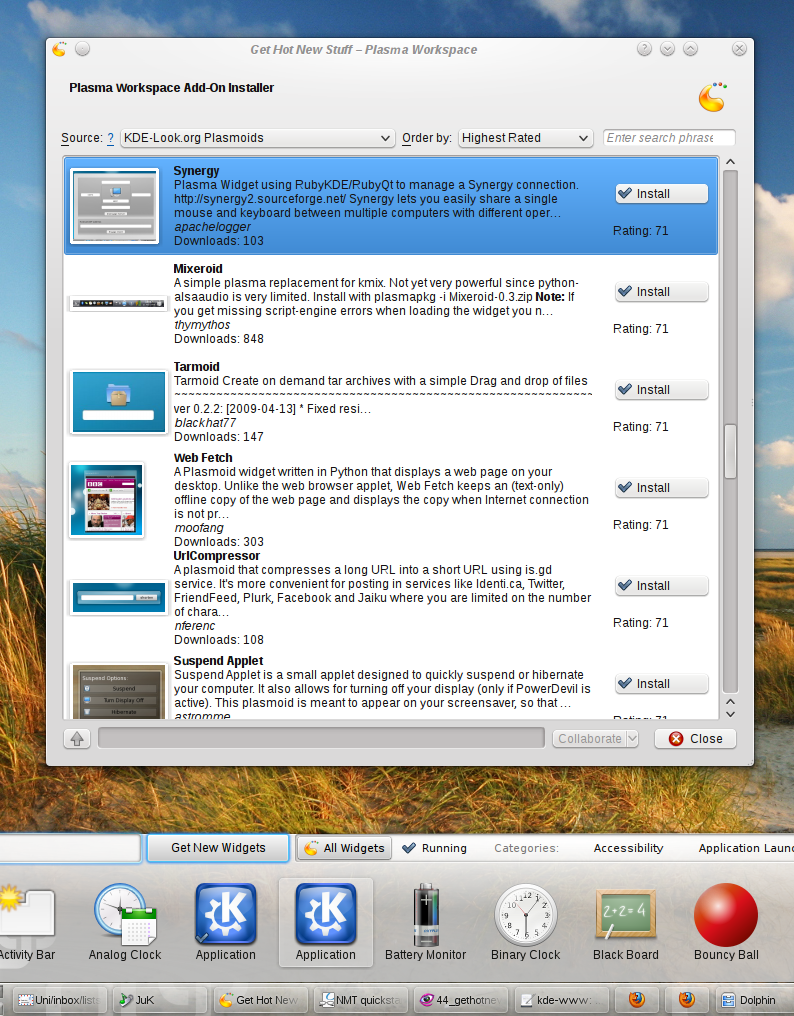
Task: Click the widget explorer search field
Action: click(70, 848)
